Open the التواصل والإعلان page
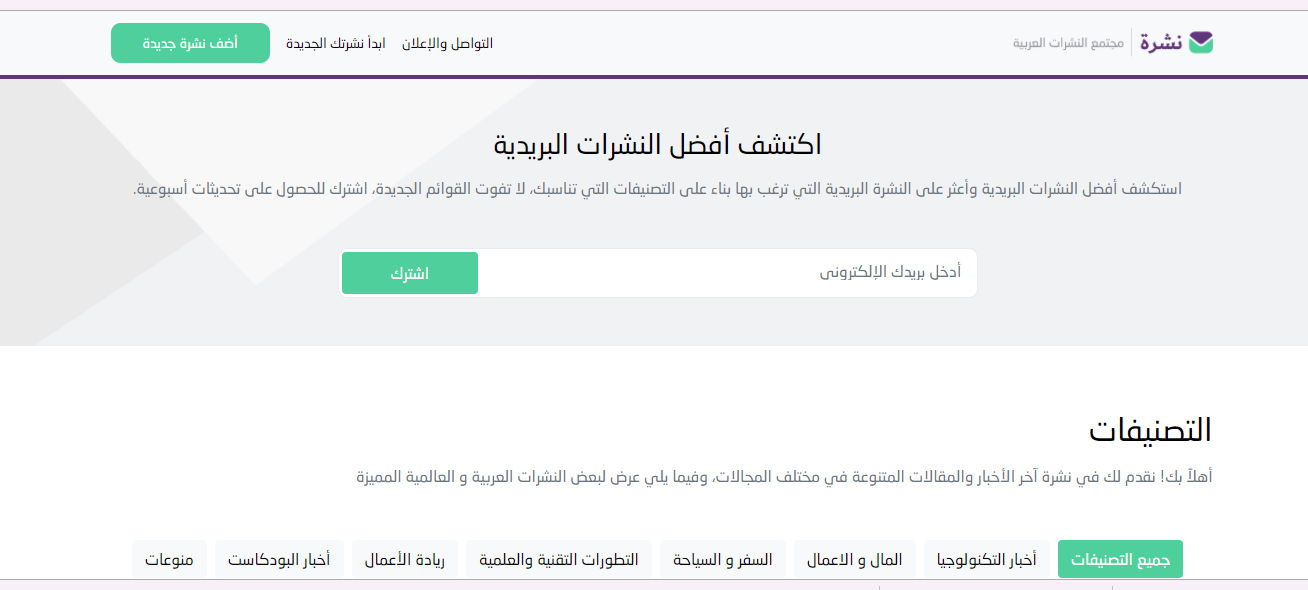 pyautogui.click(x=447, y=43)
